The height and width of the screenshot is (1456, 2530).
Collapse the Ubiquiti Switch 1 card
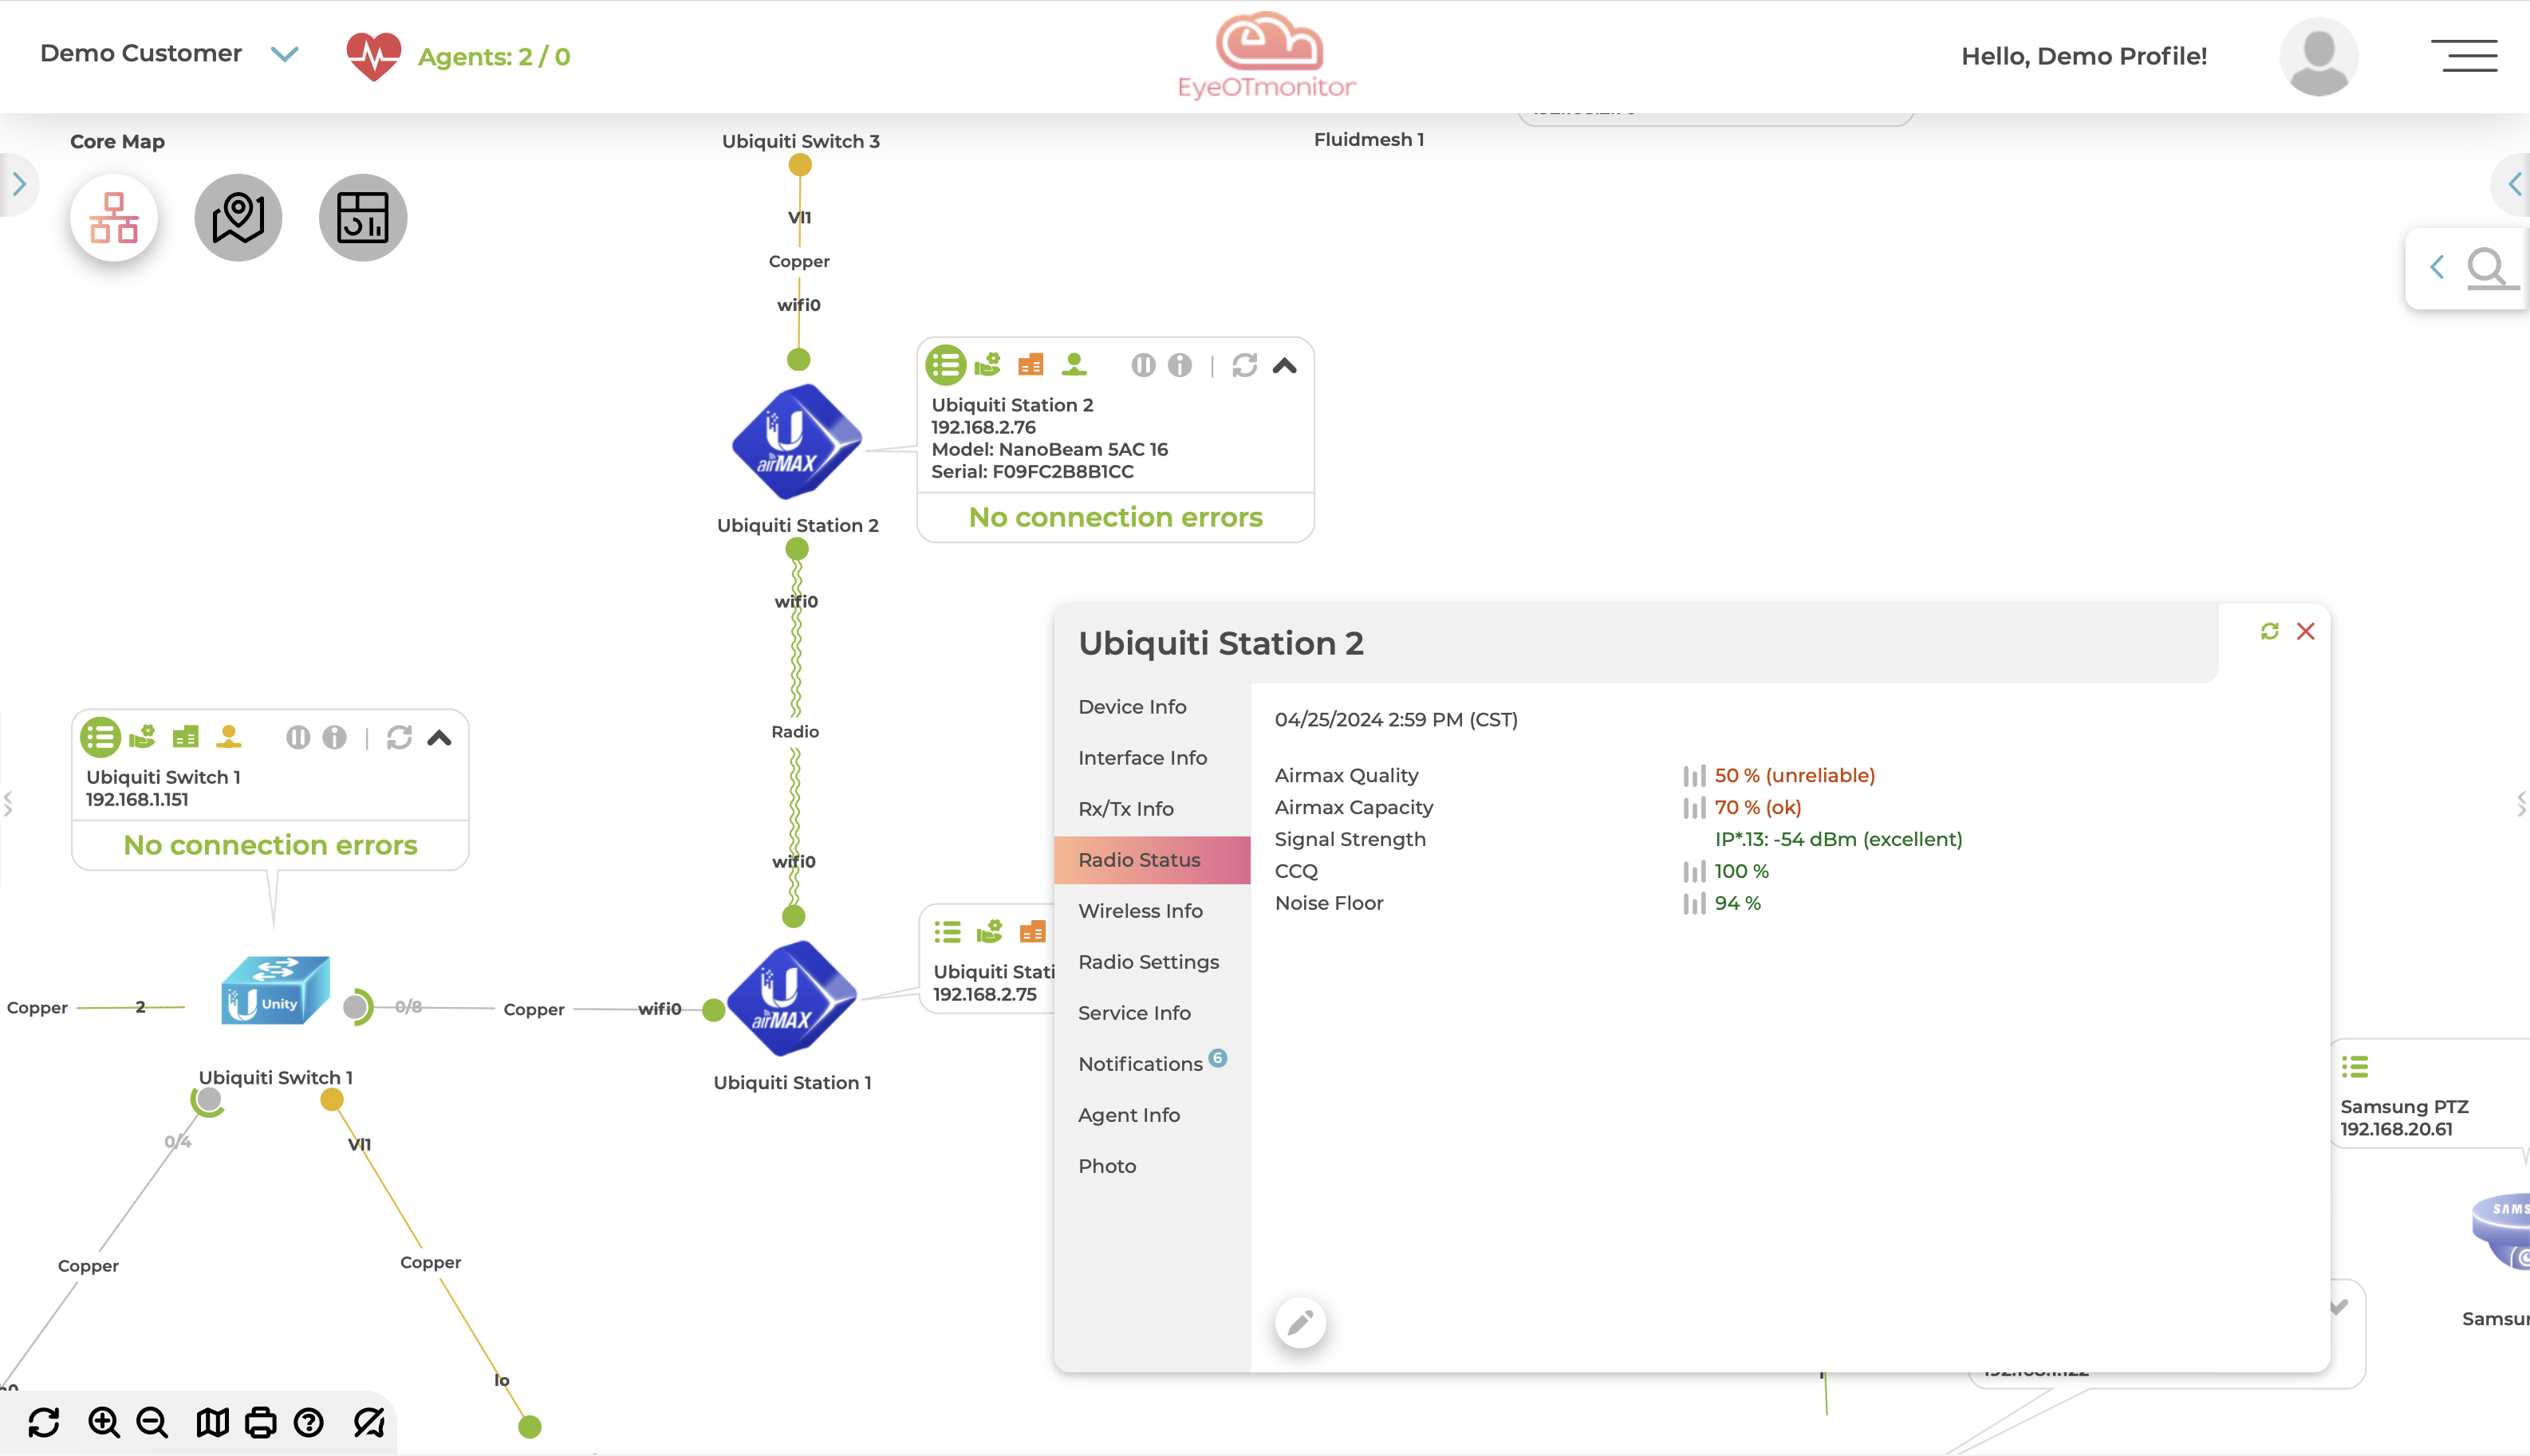440,738
